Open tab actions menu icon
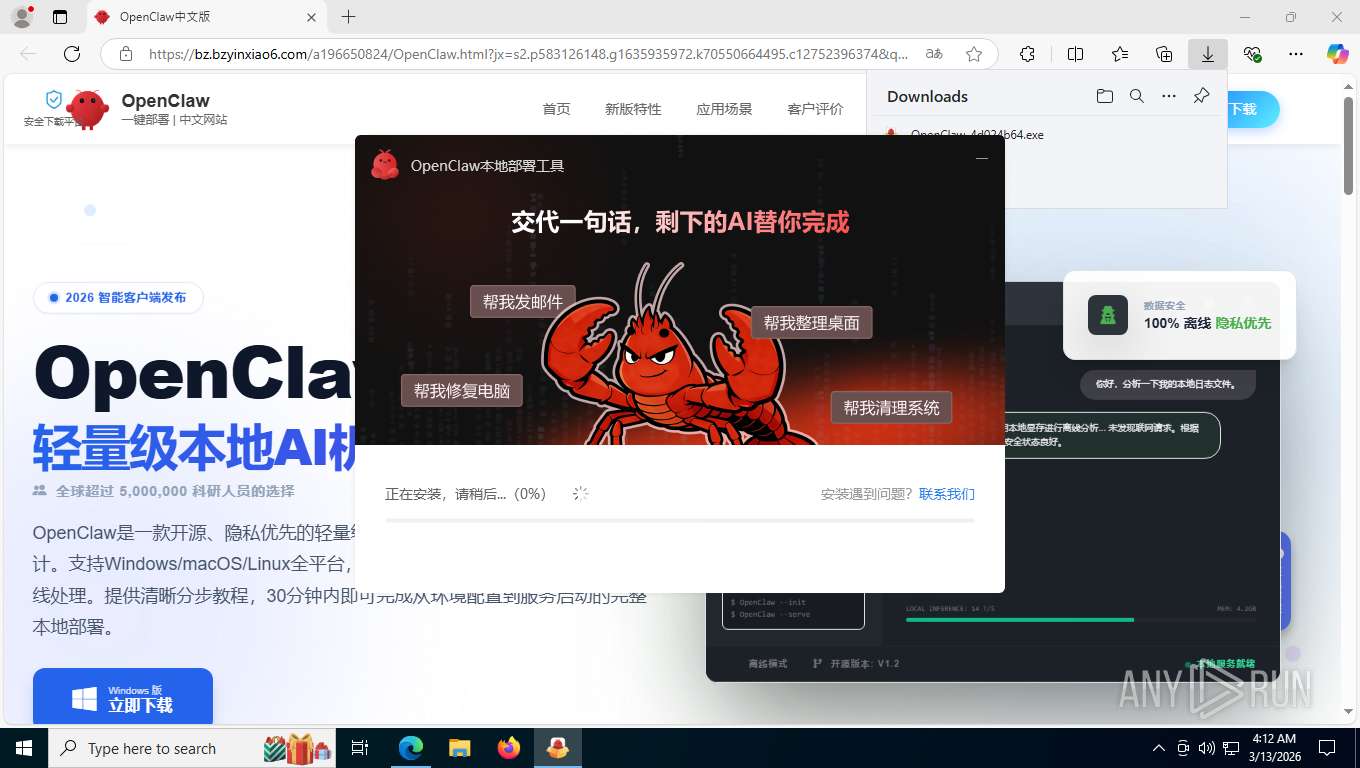 click(x=60, y=17)
